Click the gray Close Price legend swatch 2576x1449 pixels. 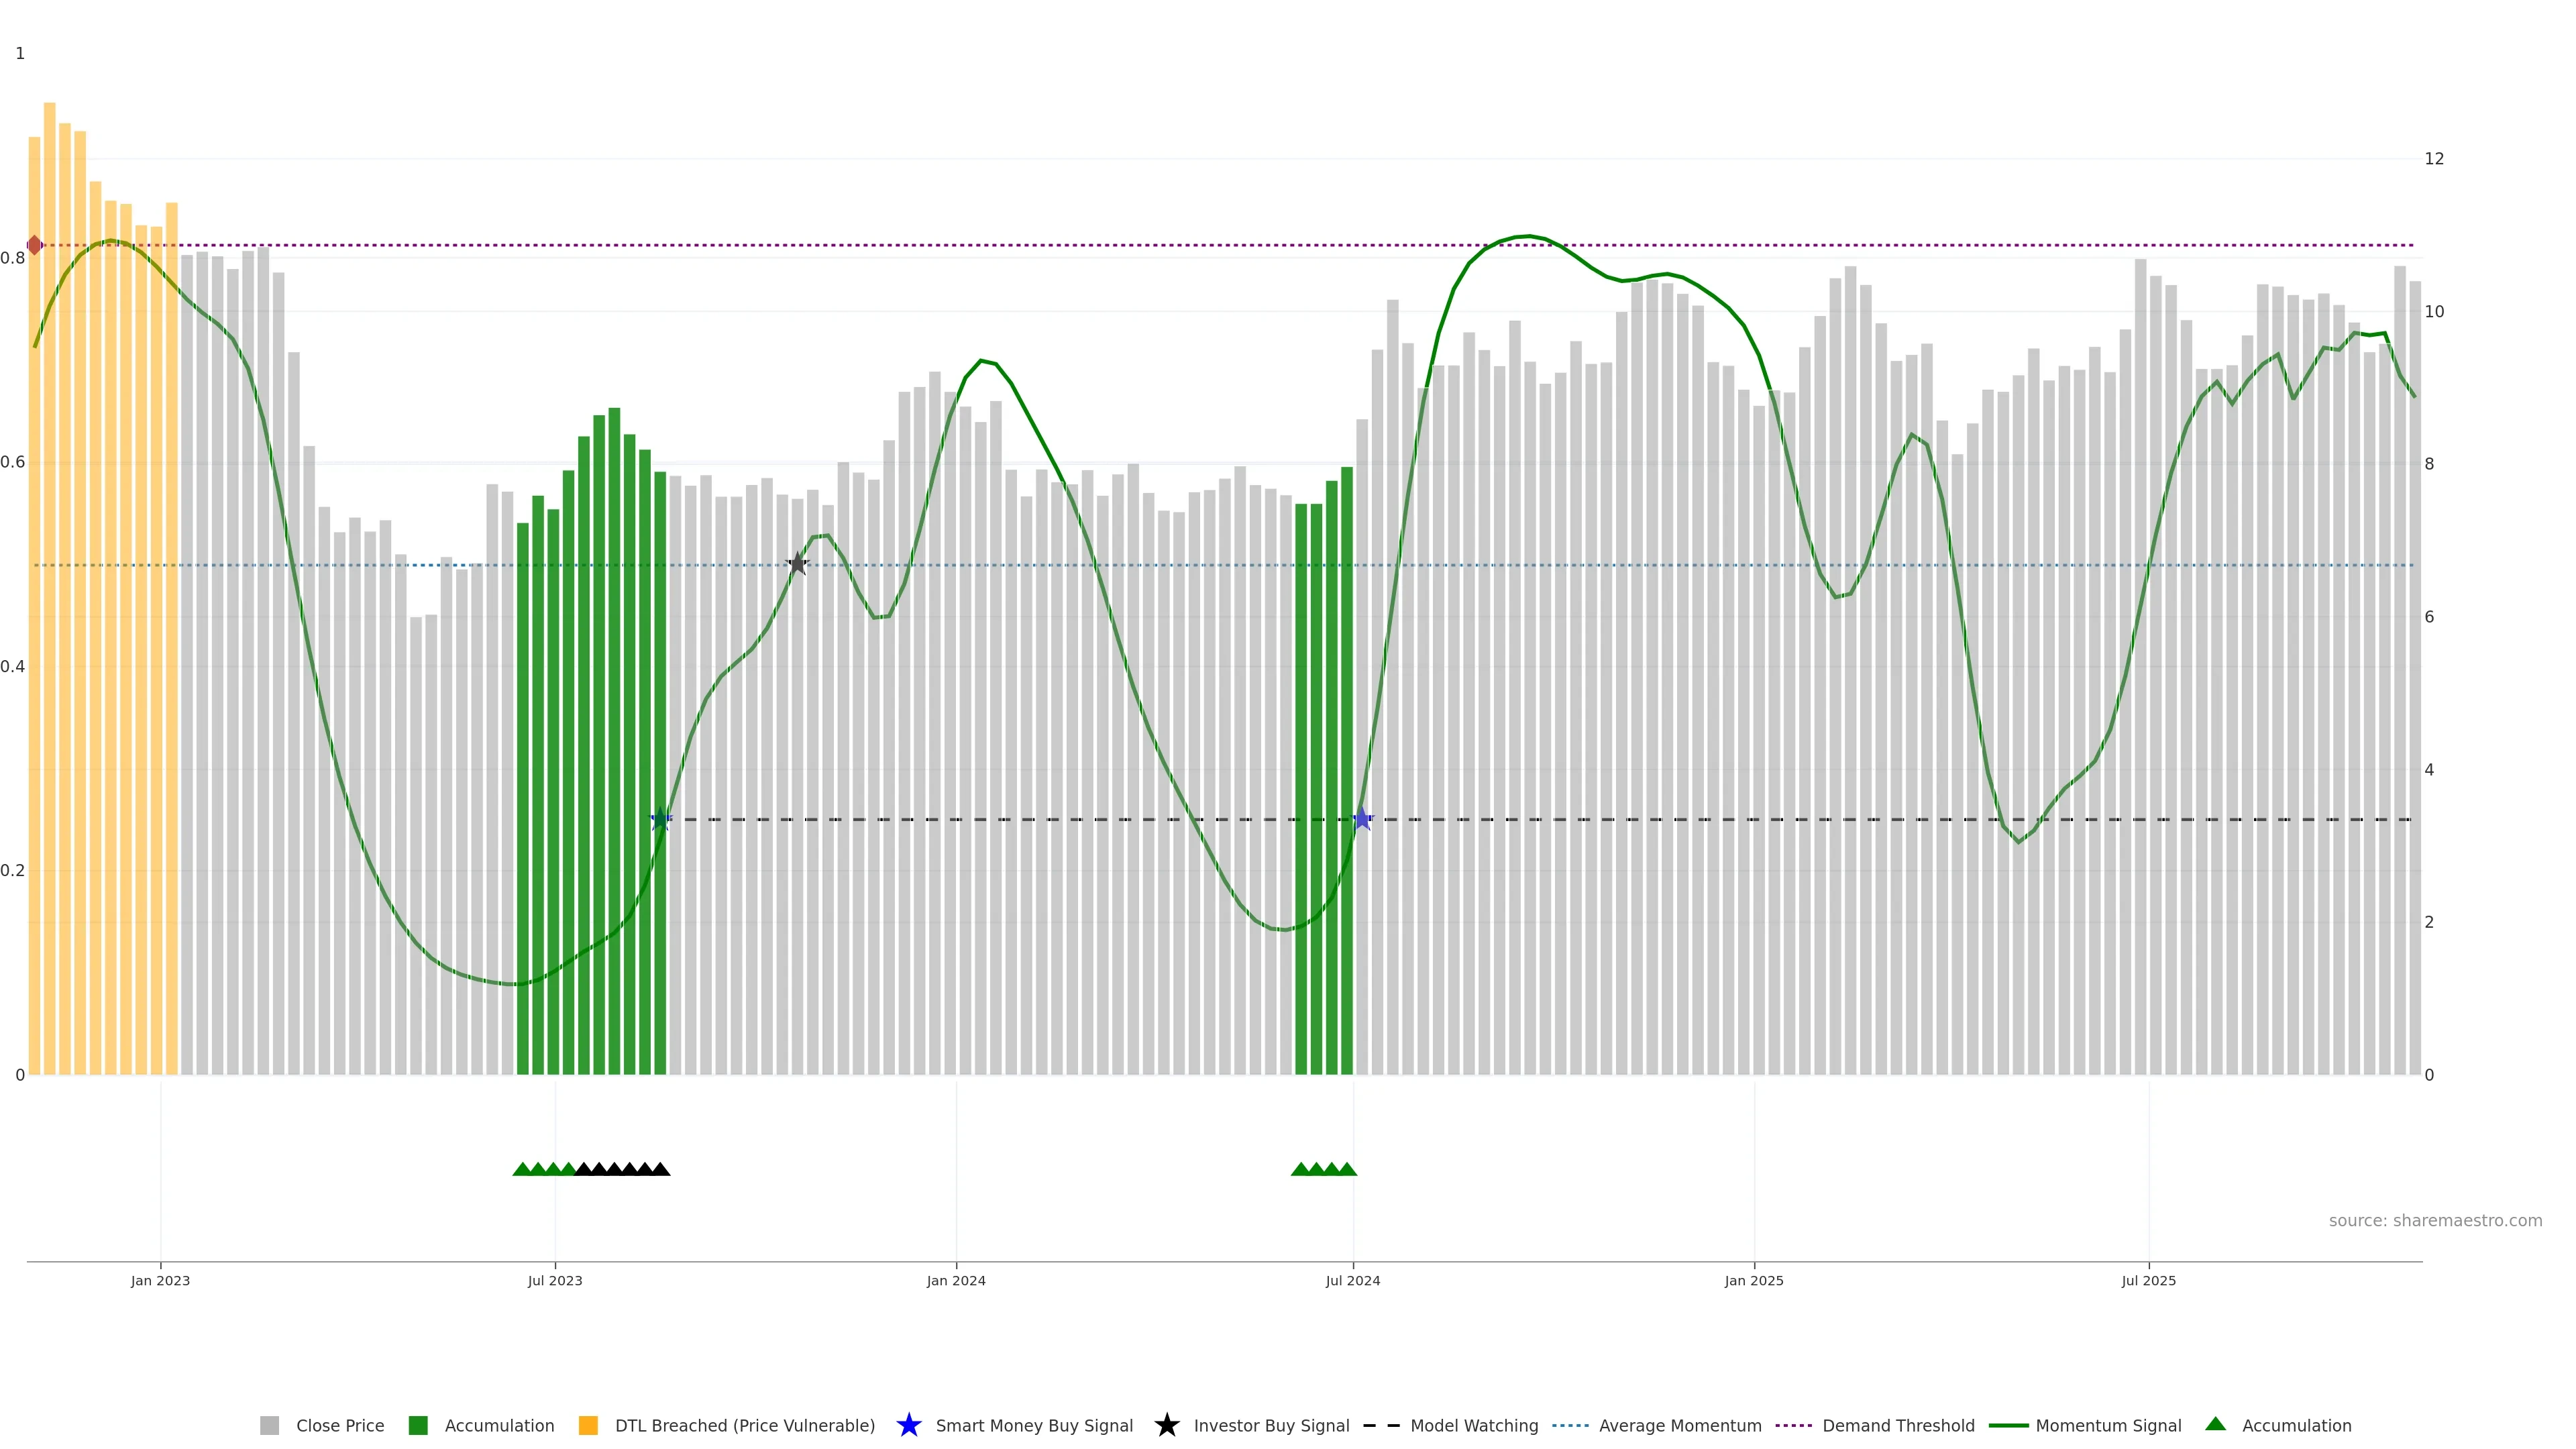coord(269,1426)
